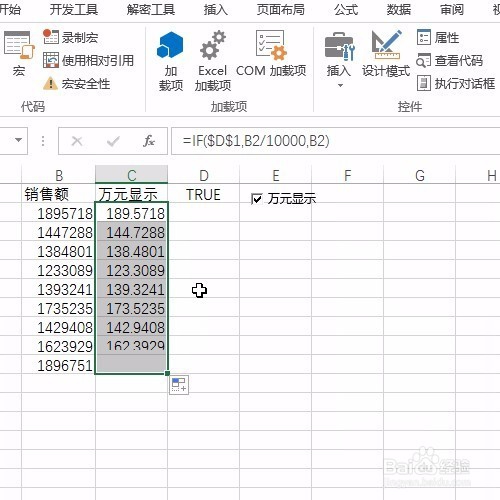Select the cell containing TRUE
This screenshot has height=500, width=500.
click(204, 194)
